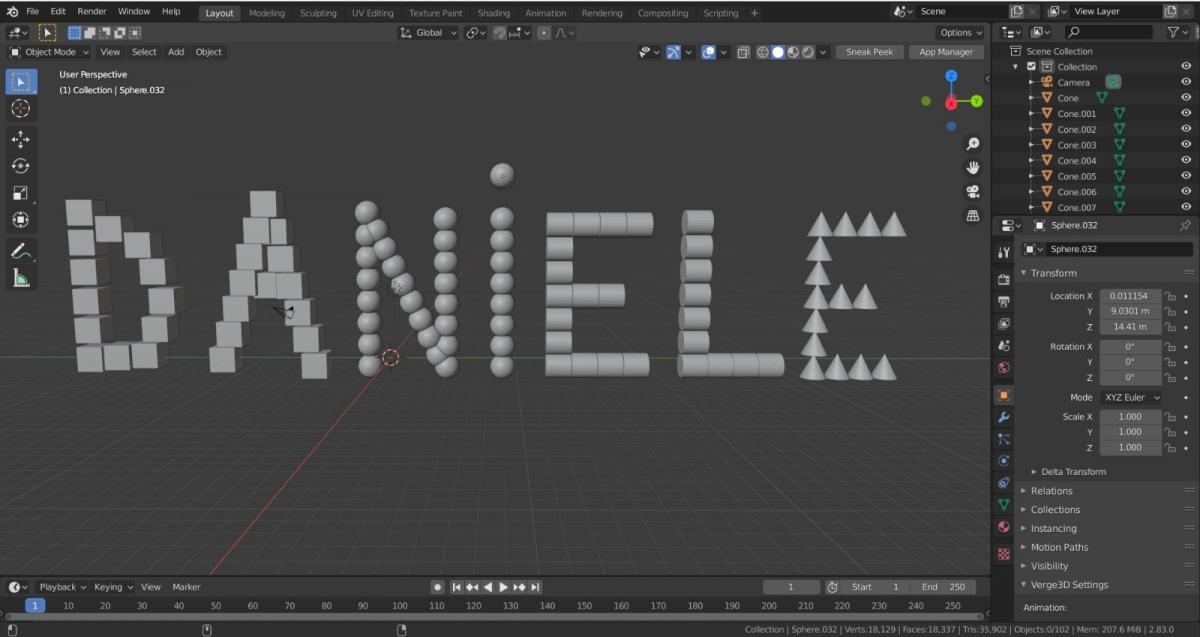Switch to the Sculpting workspace tab
1200x637 pixels.
click(x=319, y=13)
